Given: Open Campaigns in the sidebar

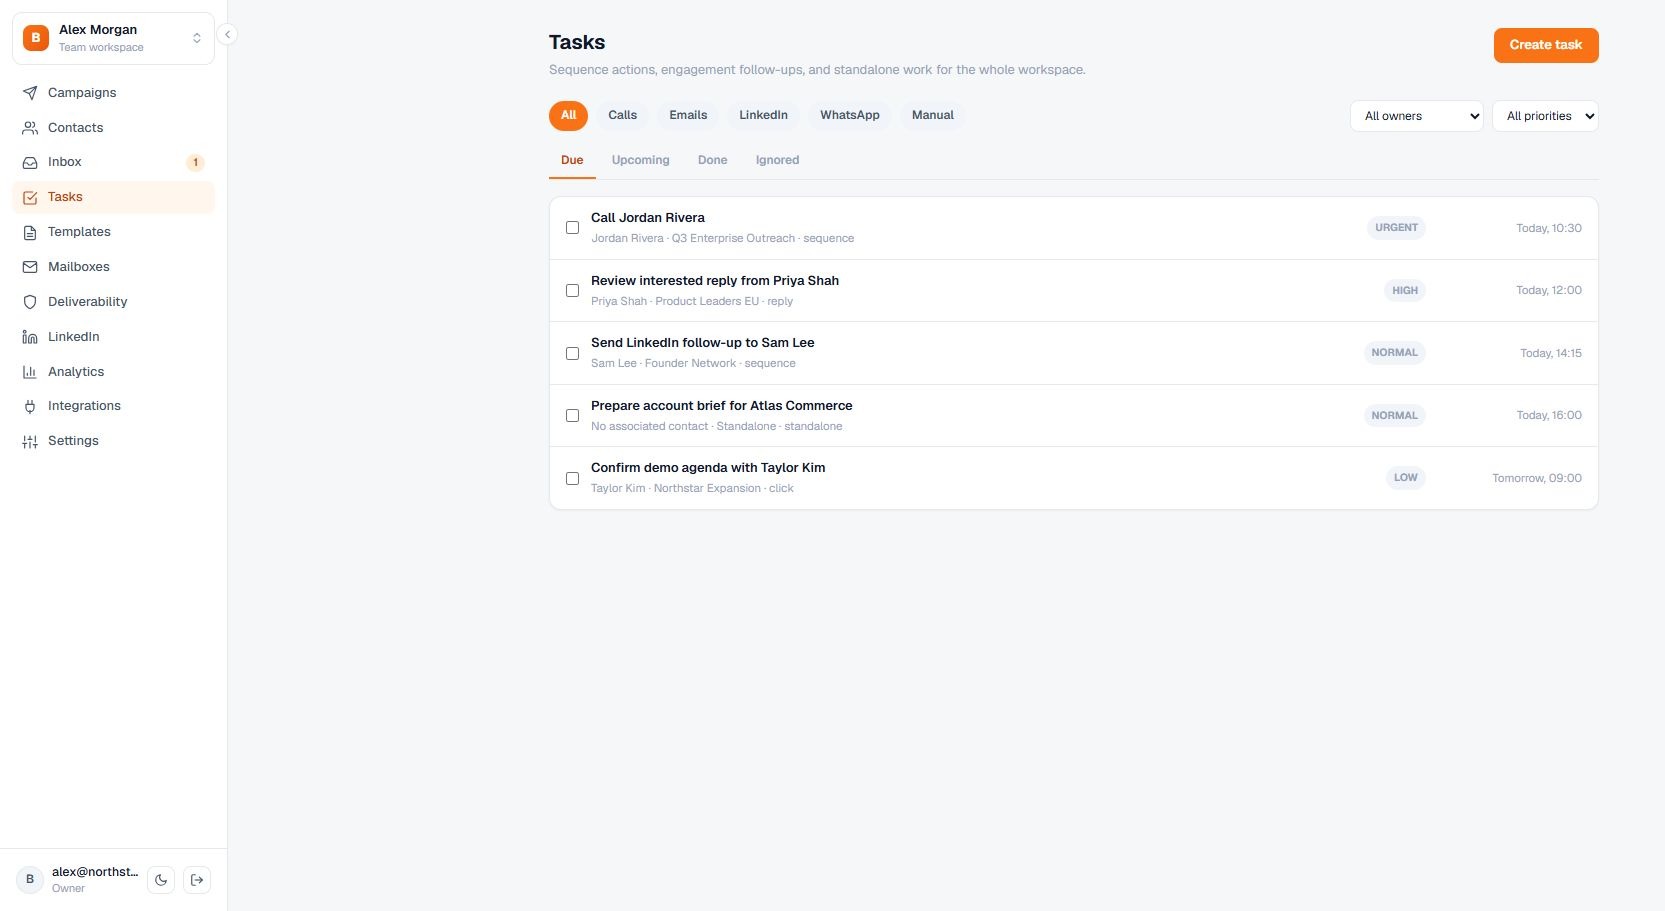Looking at the screenshot, I should pos(113,93).
